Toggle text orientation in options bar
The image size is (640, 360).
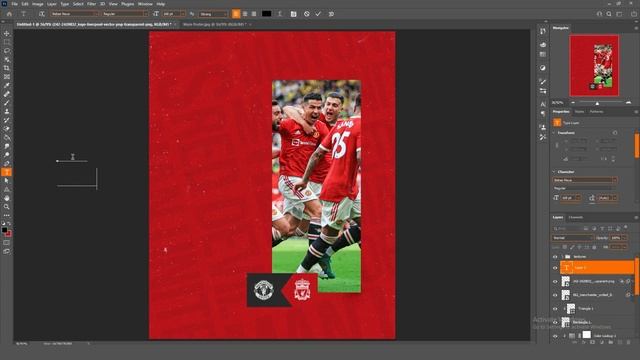[42, 14]
